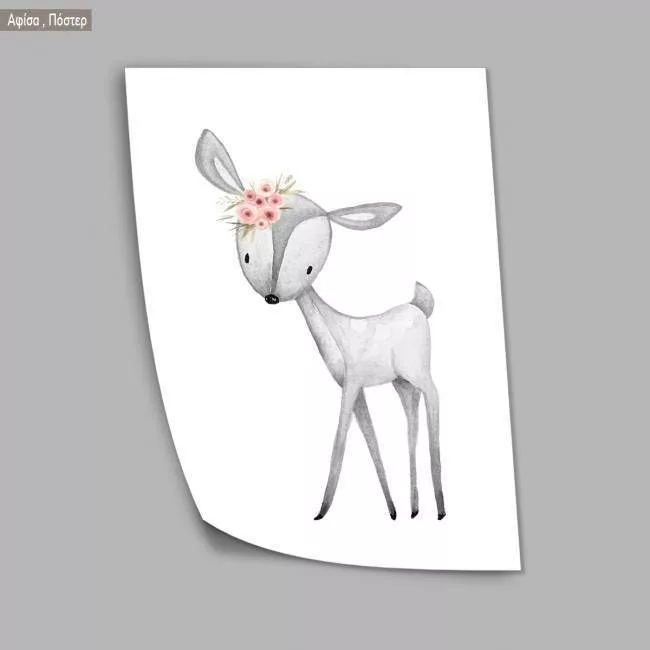Click the top-left corner of the poster

[128, 70]
